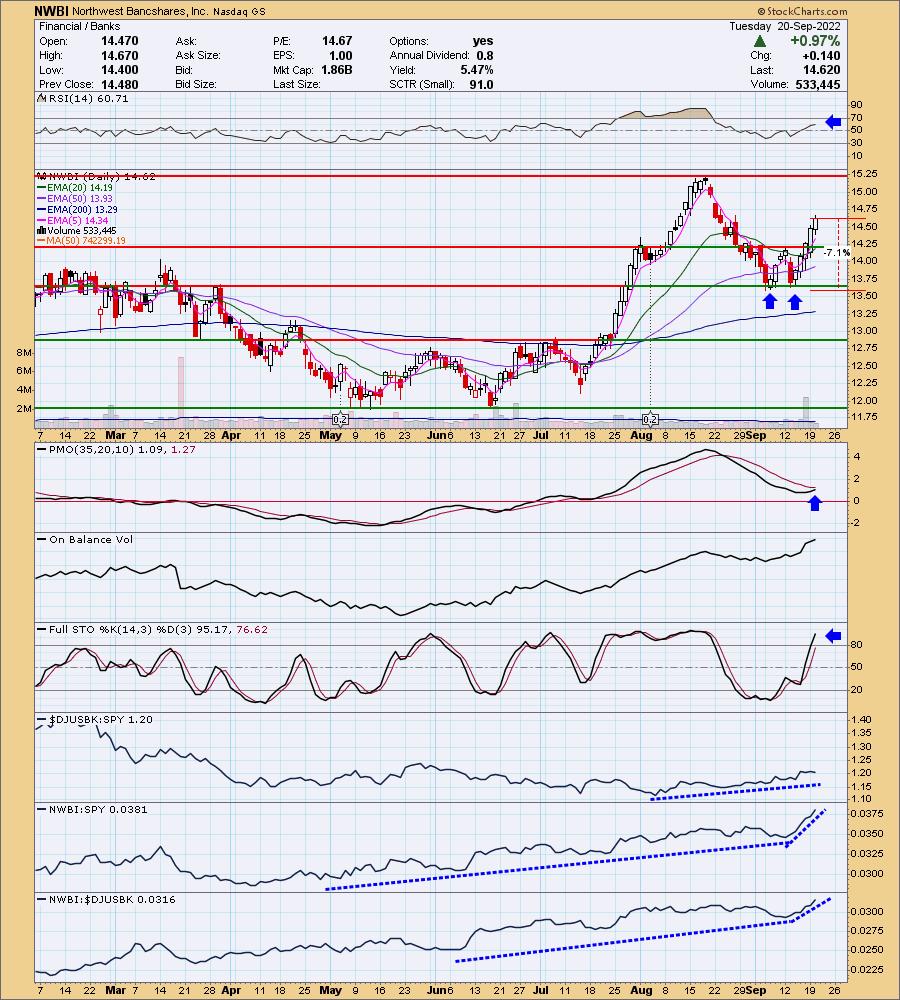Open the StockCharts.com copyright link
The height and width of the screenshot is (1000, 900).
(802, 11)
